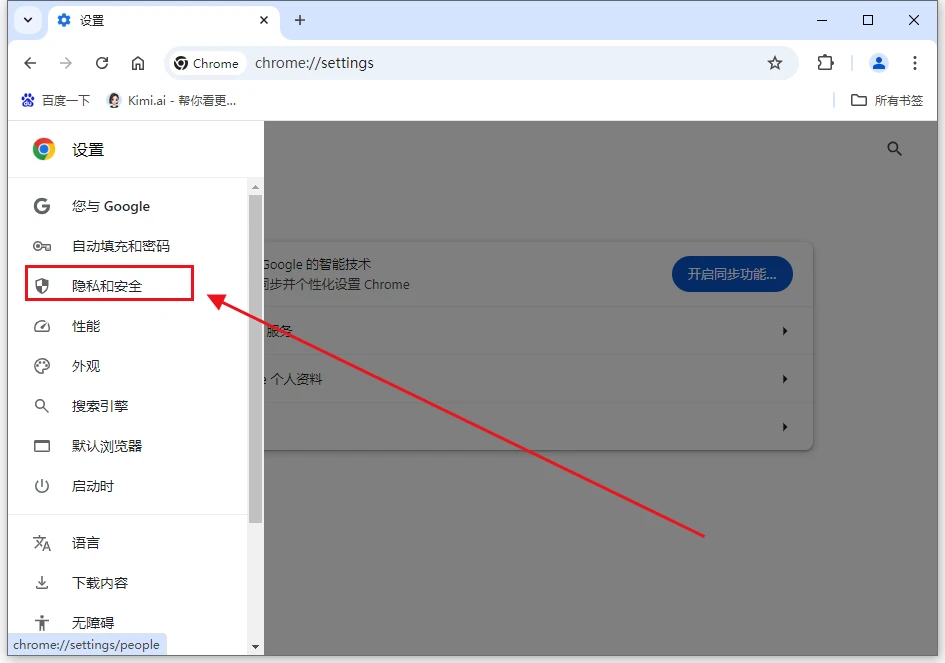Viewport: 945px width, 663px height.
Task: Click the palette icon for 外观
Action: pos(42,366)
